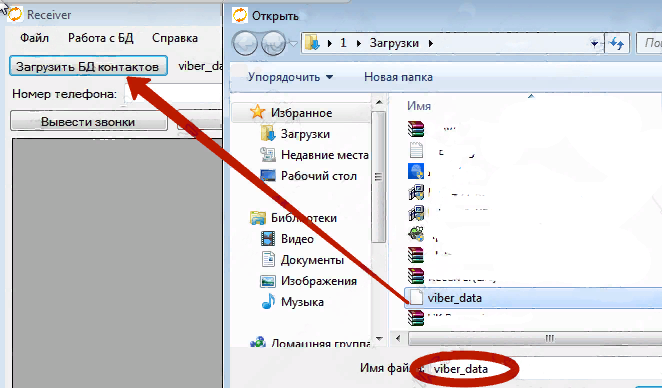662x388 pixels.
Task: Click the refresh icon beside address bar
Action: 617,43
